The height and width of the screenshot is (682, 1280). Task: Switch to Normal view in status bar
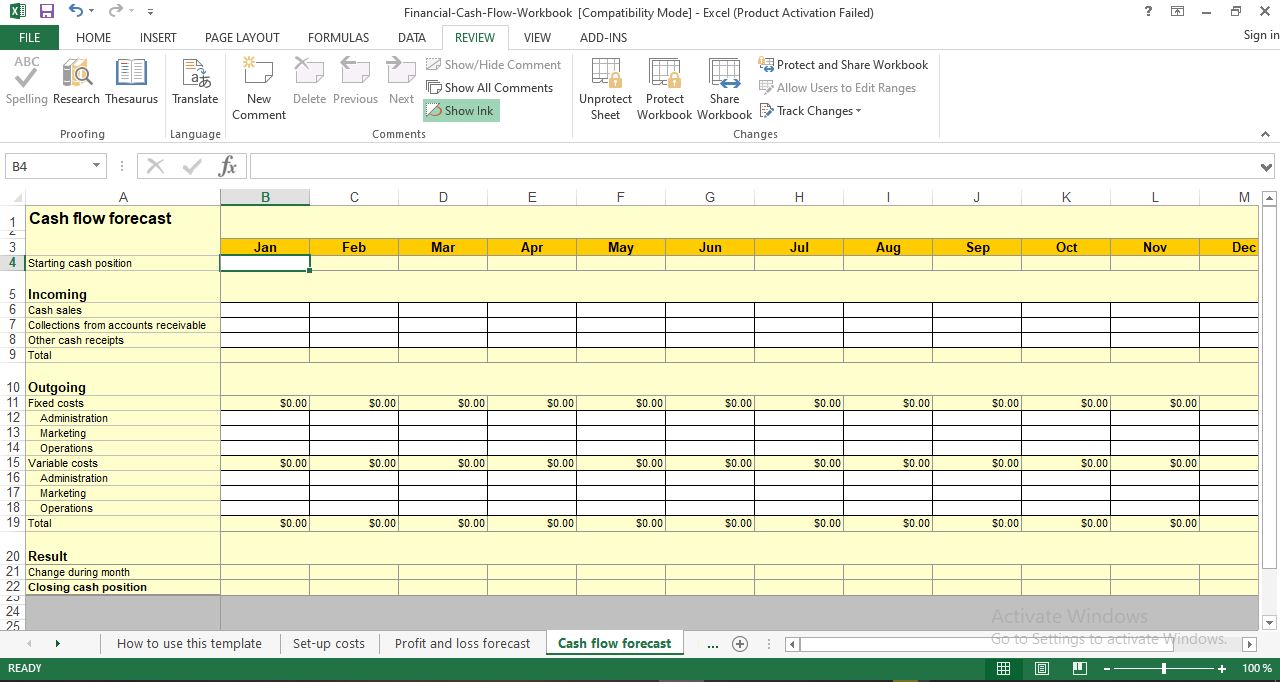[x=1003, y=668]
